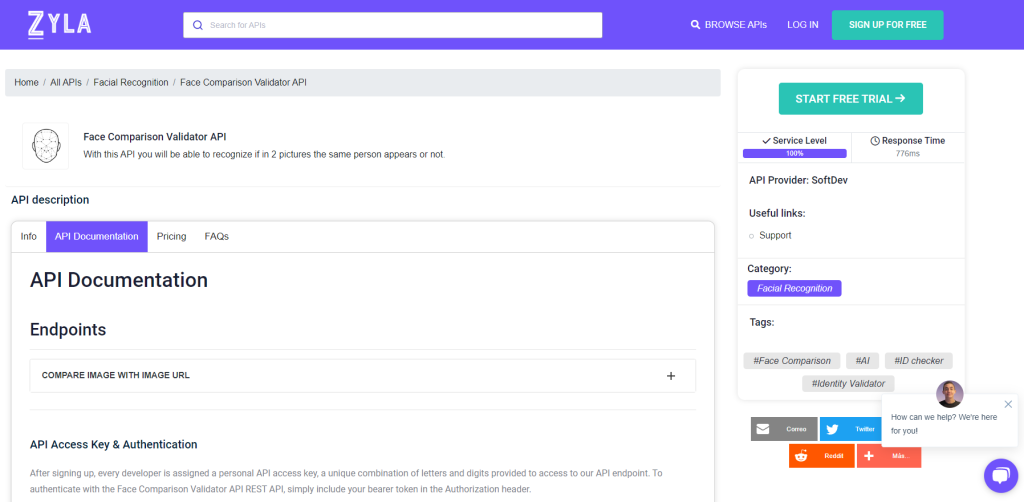Viewport: 1024px width, 502px height.
Task: Click the Service Level 100% progress bar
Action: point(794,154)
